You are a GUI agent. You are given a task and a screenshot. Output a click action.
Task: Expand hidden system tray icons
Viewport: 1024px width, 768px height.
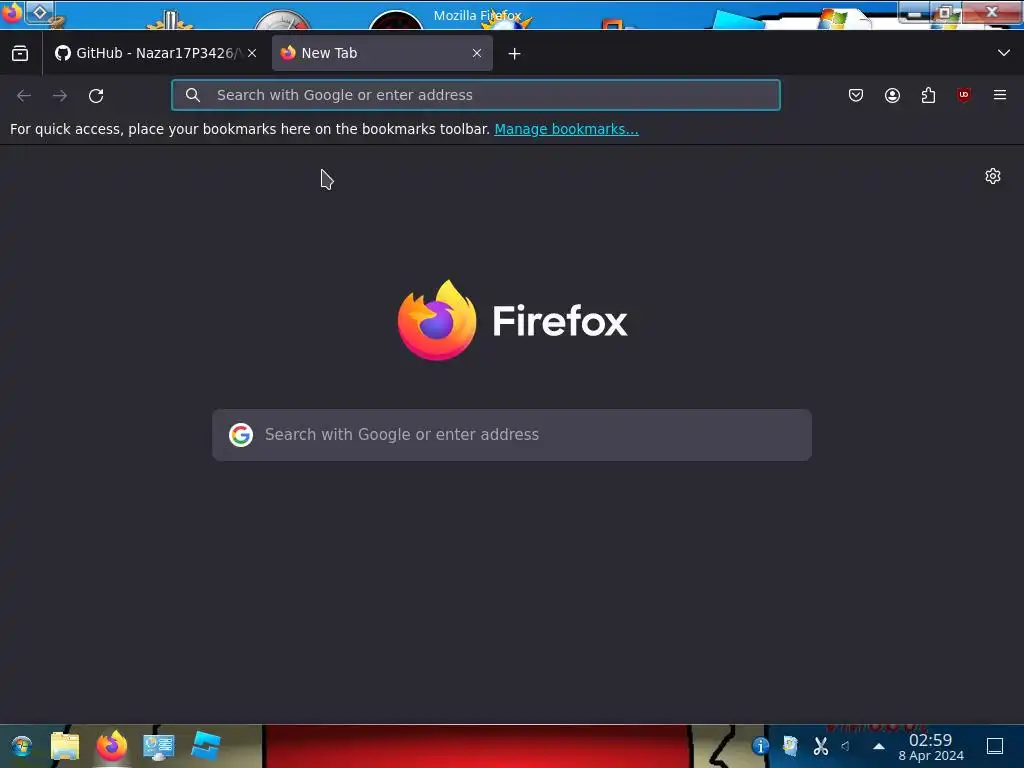(879, 746)
